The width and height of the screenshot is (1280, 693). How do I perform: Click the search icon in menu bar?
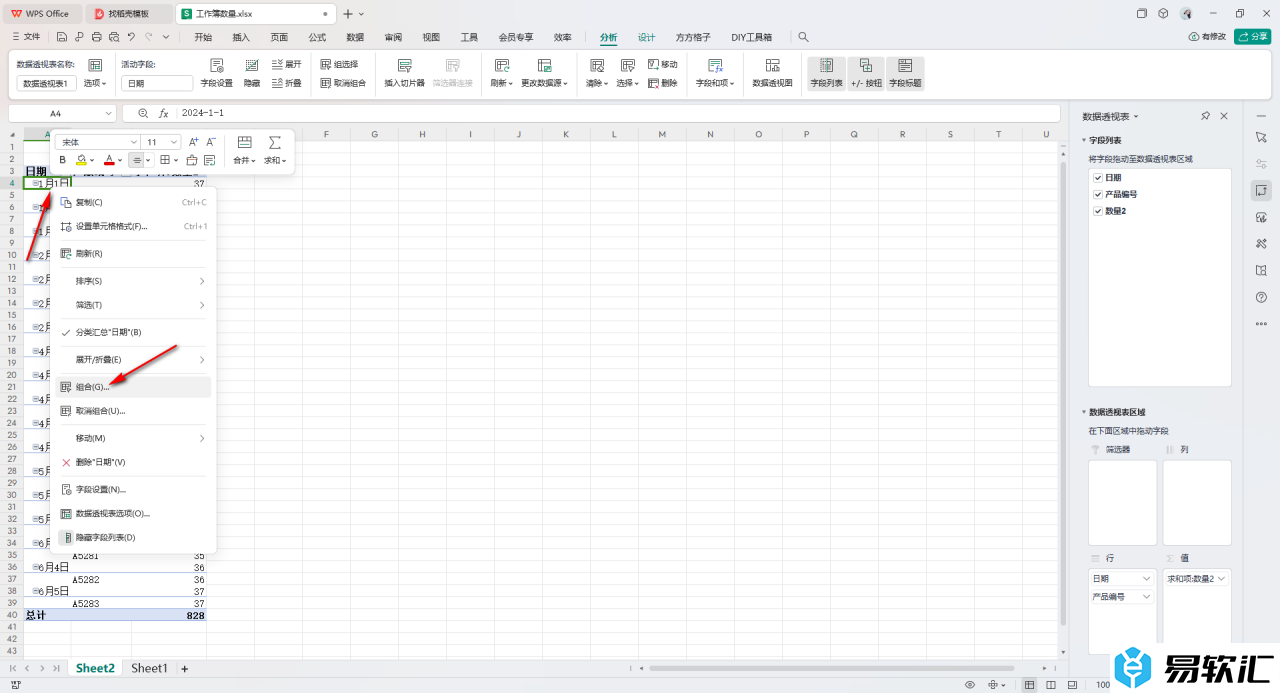pos(803,37)
